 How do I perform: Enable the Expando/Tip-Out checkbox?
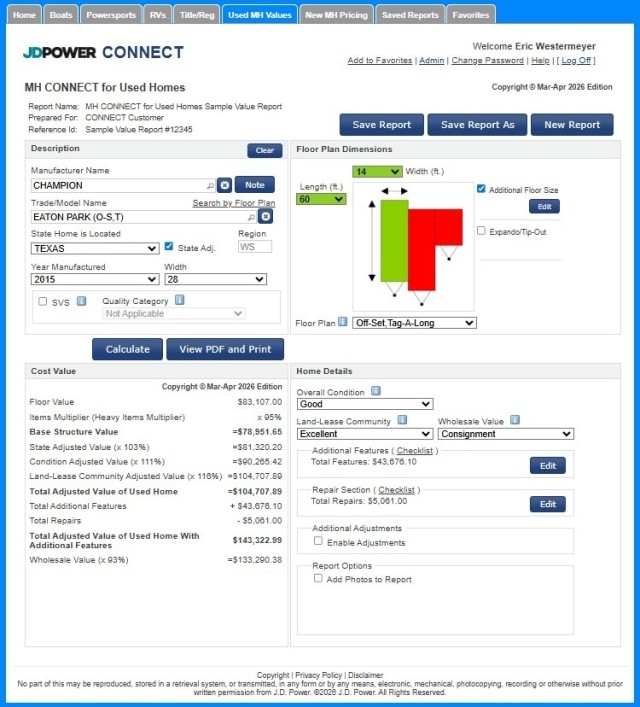[481, 231]
